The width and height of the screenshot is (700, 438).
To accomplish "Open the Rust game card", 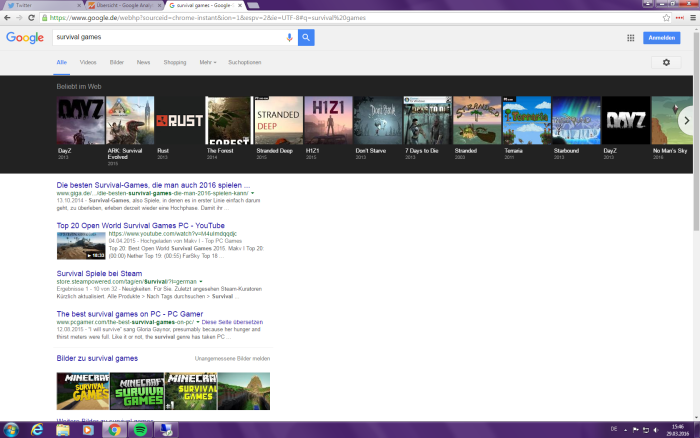I will [179, 128].
